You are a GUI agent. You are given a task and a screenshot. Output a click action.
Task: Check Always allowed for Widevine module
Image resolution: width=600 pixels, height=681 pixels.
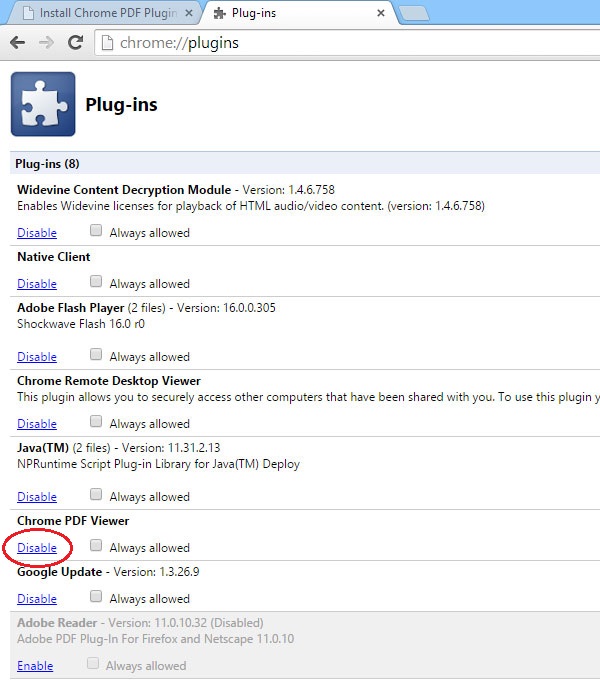(x=96, y=231)
